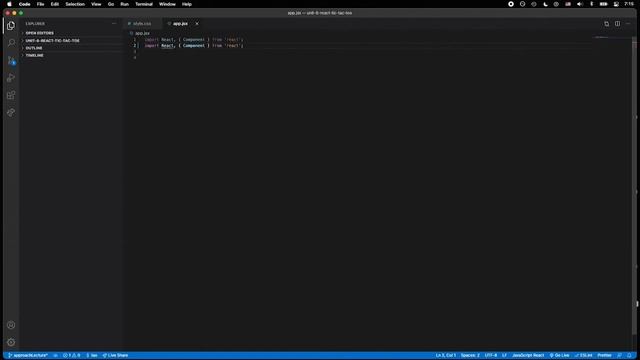Click the notifications bell in status bar

[629, 356]
